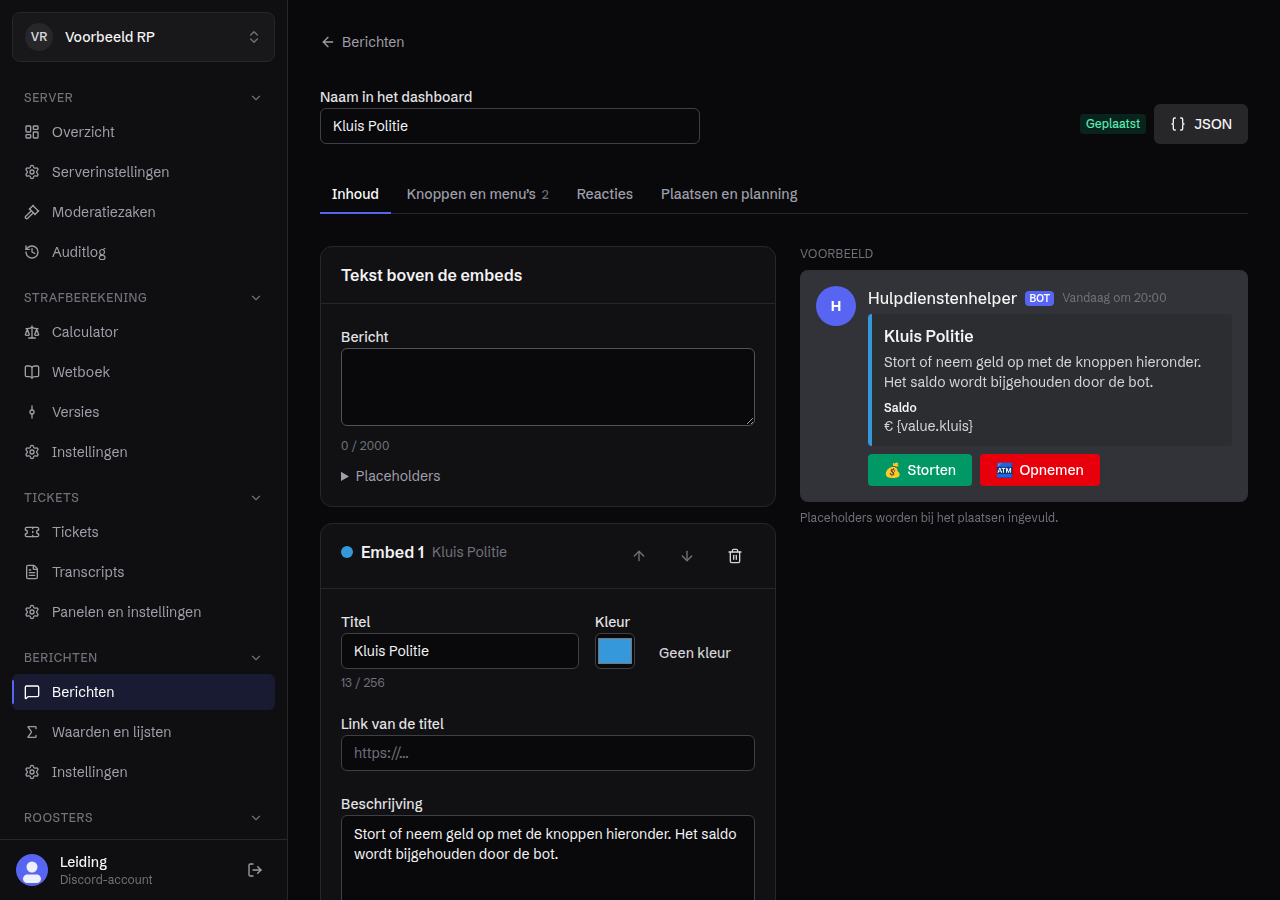This screenshot has width=1280, height=900.
Task: Click the Transcripts document icon
Action: [32, 572]
